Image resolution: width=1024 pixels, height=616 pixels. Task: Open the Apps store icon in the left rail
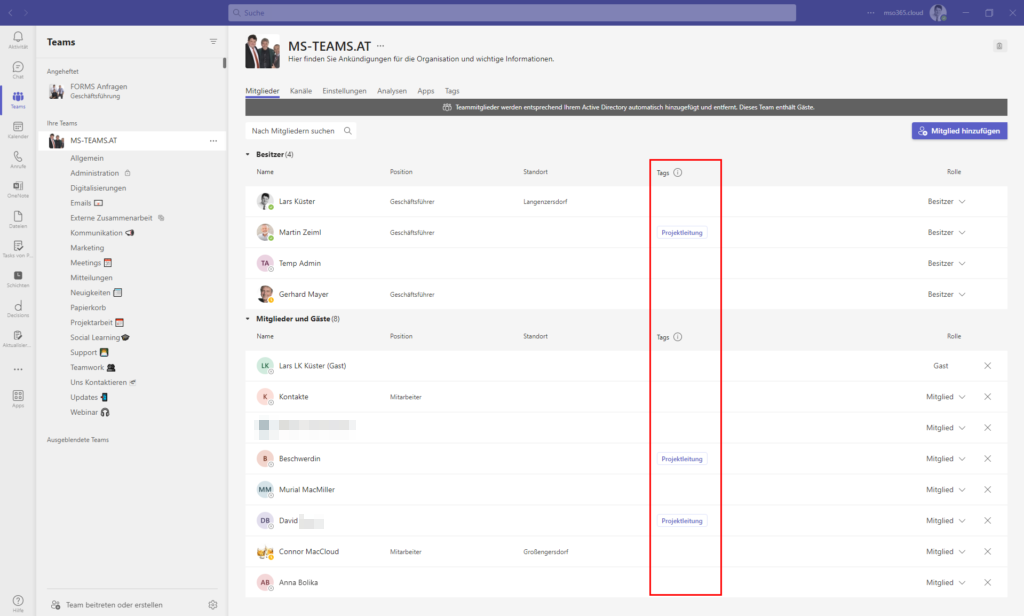point(18,398)
